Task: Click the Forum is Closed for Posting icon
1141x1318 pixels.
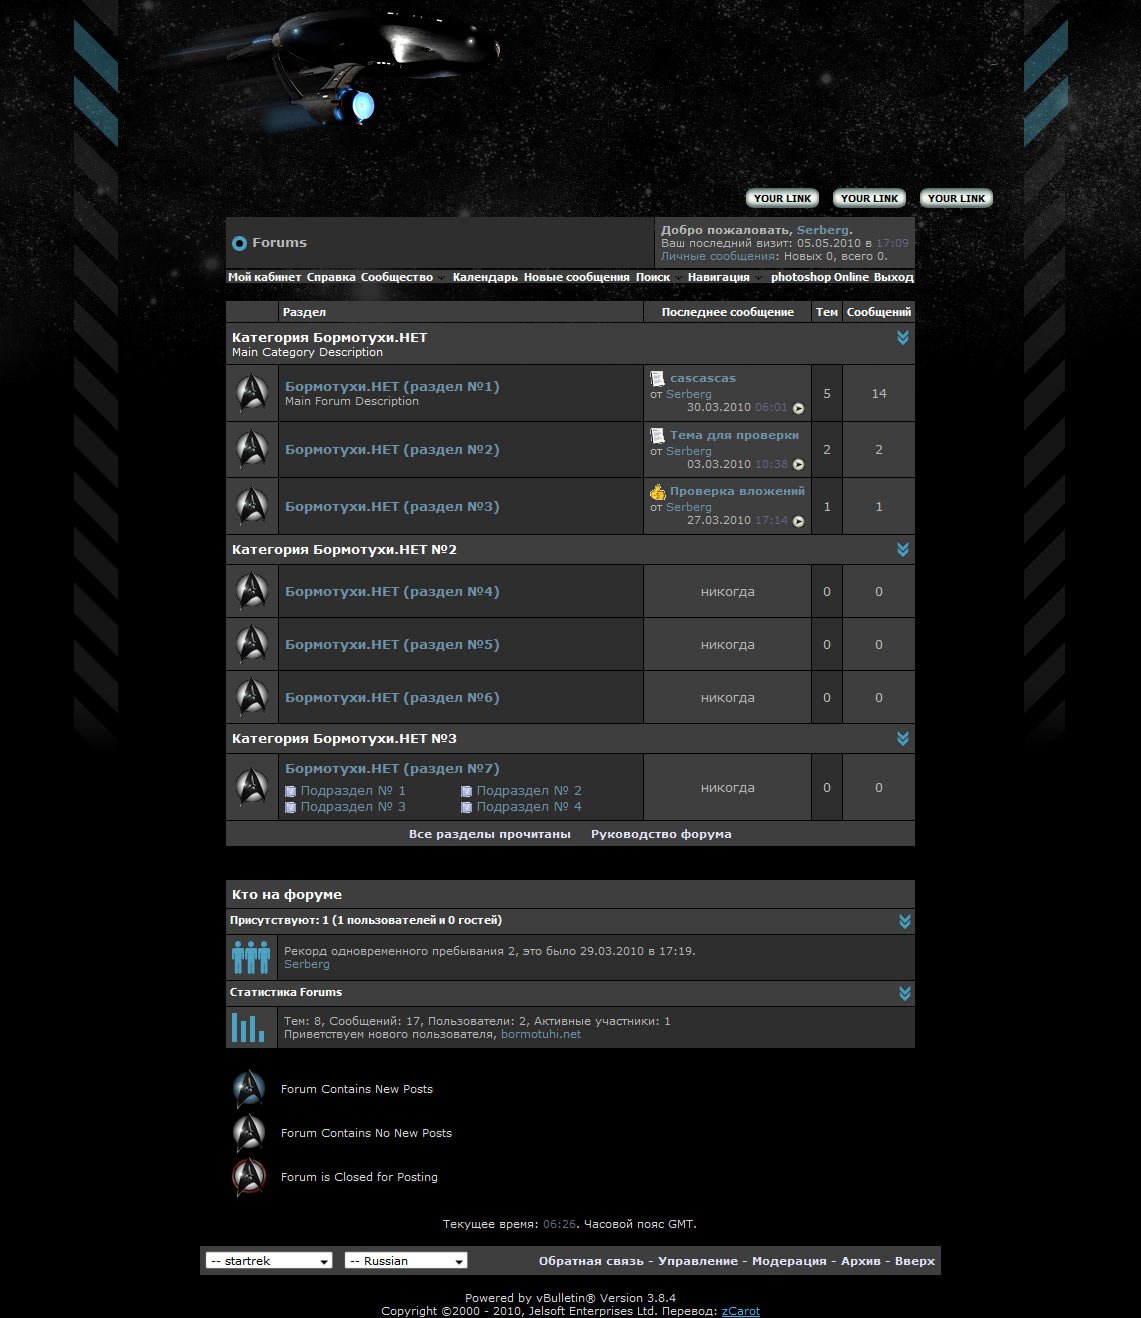Action: tap(249, 1177)
